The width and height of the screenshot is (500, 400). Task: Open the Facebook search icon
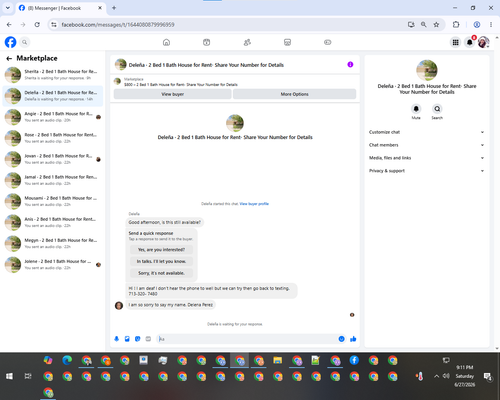point(24,42)
